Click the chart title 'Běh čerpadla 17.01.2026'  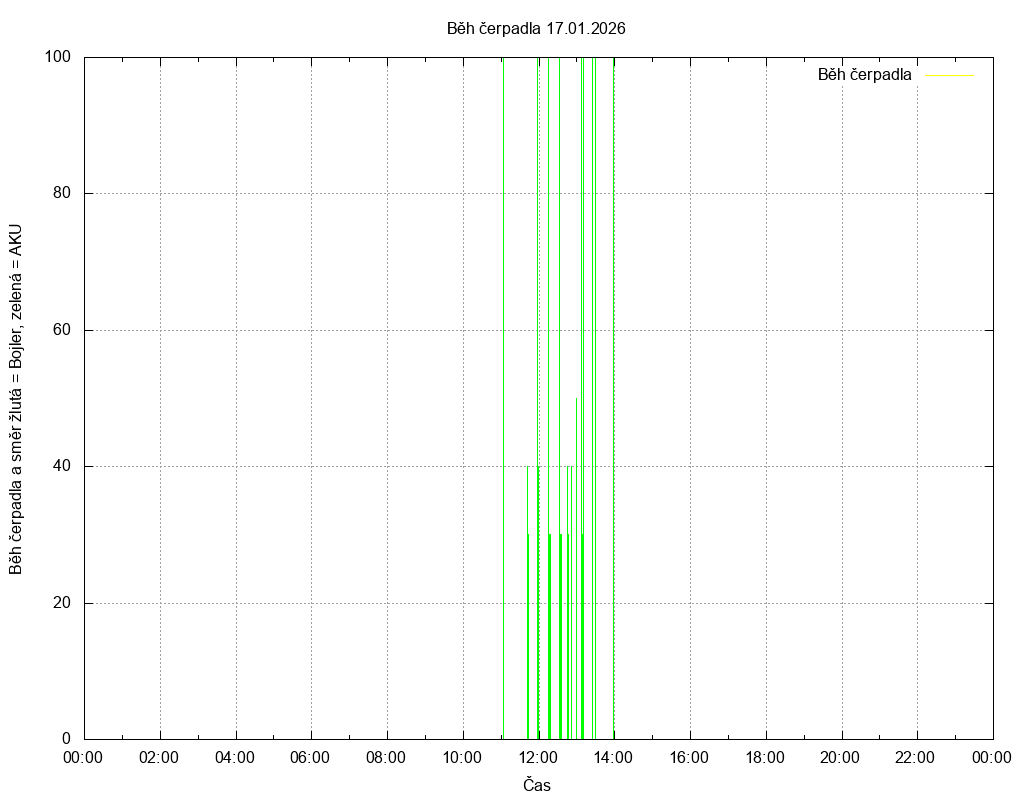(536, 28)
